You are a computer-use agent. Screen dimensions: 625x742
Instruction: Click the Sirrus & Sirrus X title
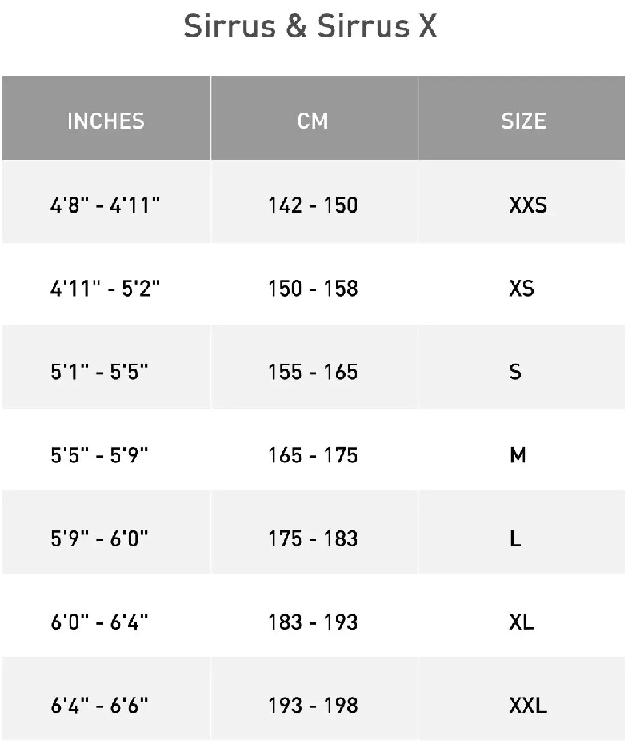[310, 26]
